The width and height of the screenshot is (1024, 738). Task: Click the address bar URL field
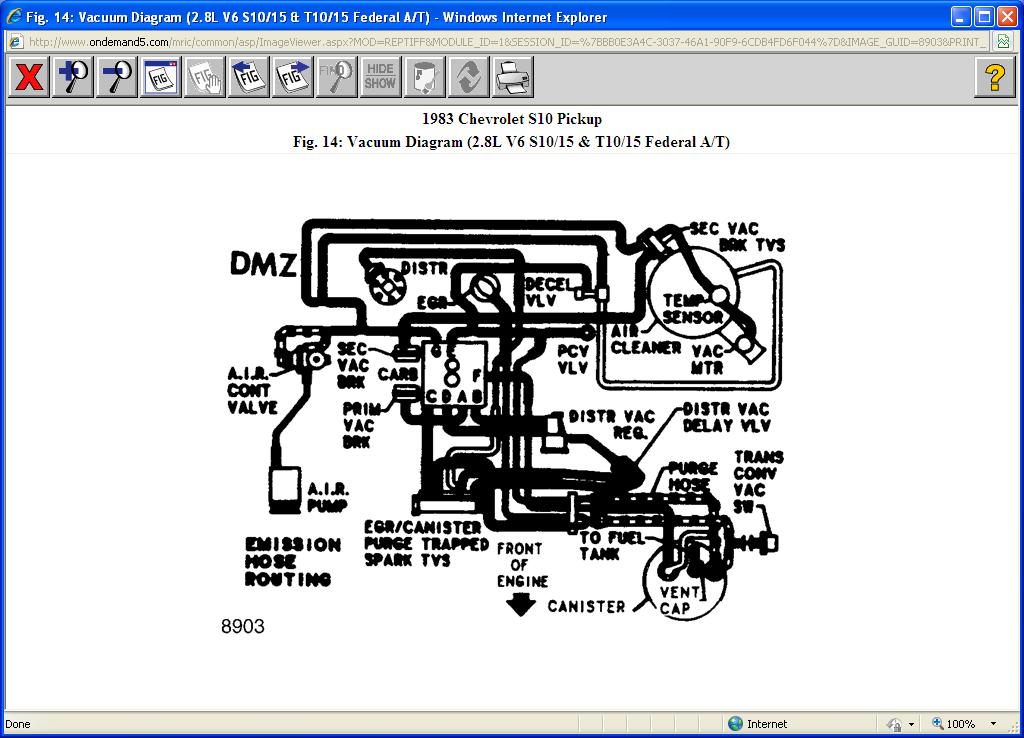coord(506,42)
